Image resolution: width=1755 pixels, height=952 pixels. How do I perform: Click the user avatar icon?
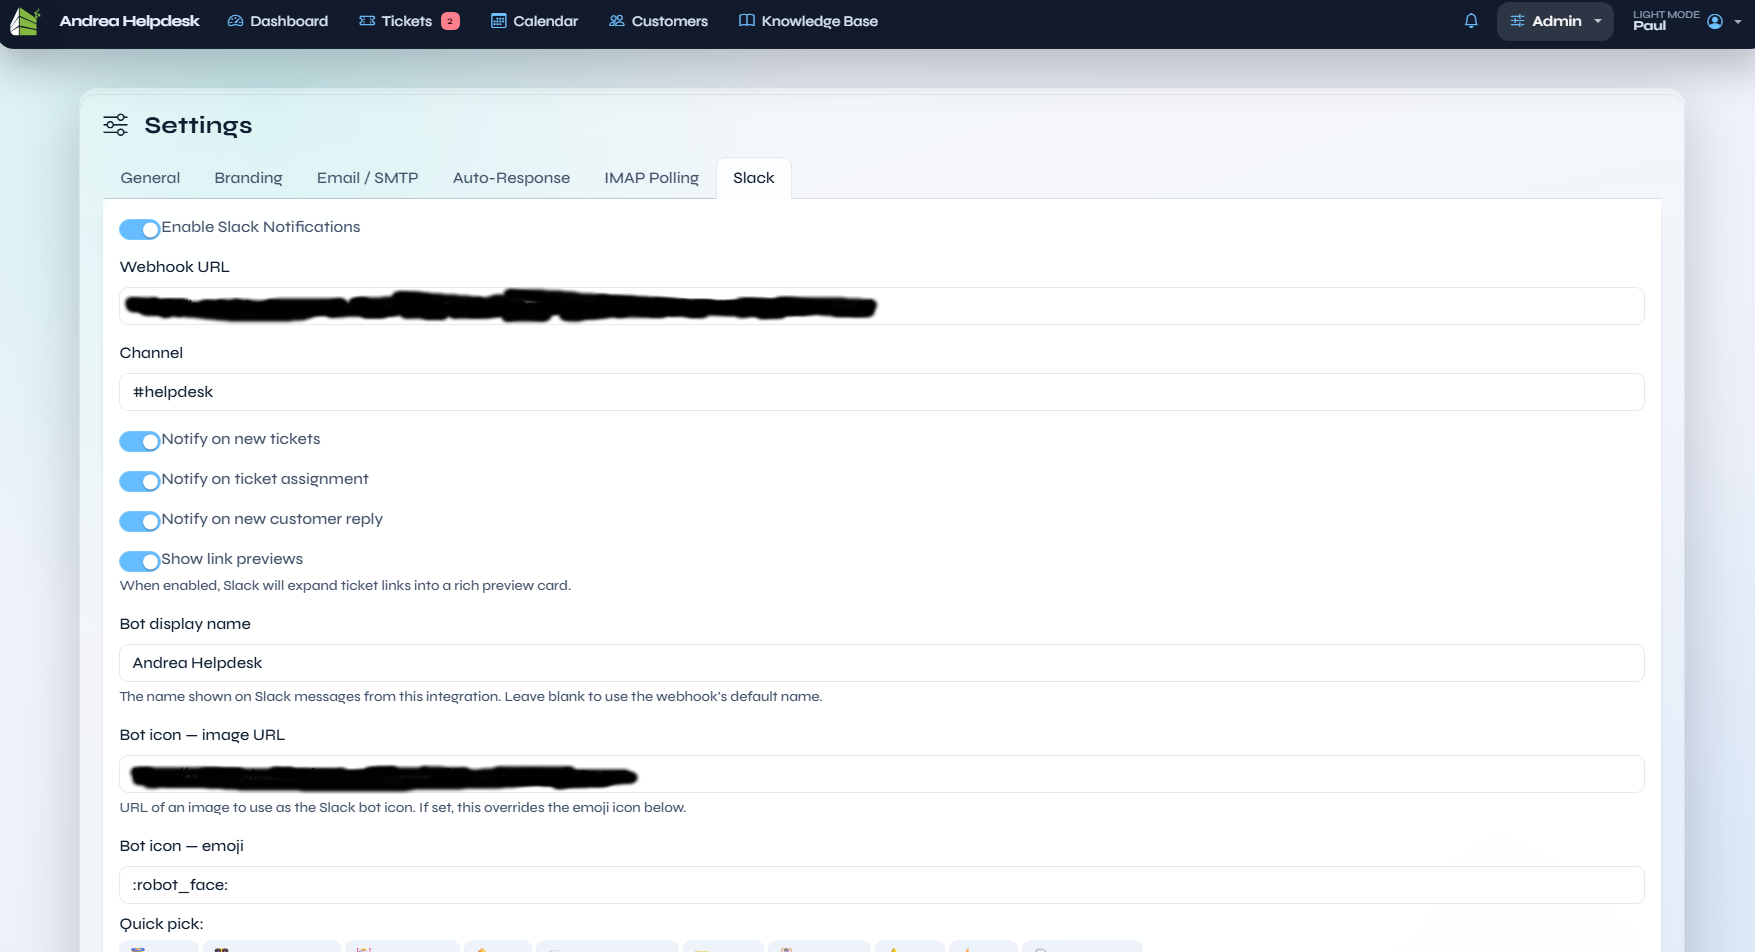point(1715,21)
